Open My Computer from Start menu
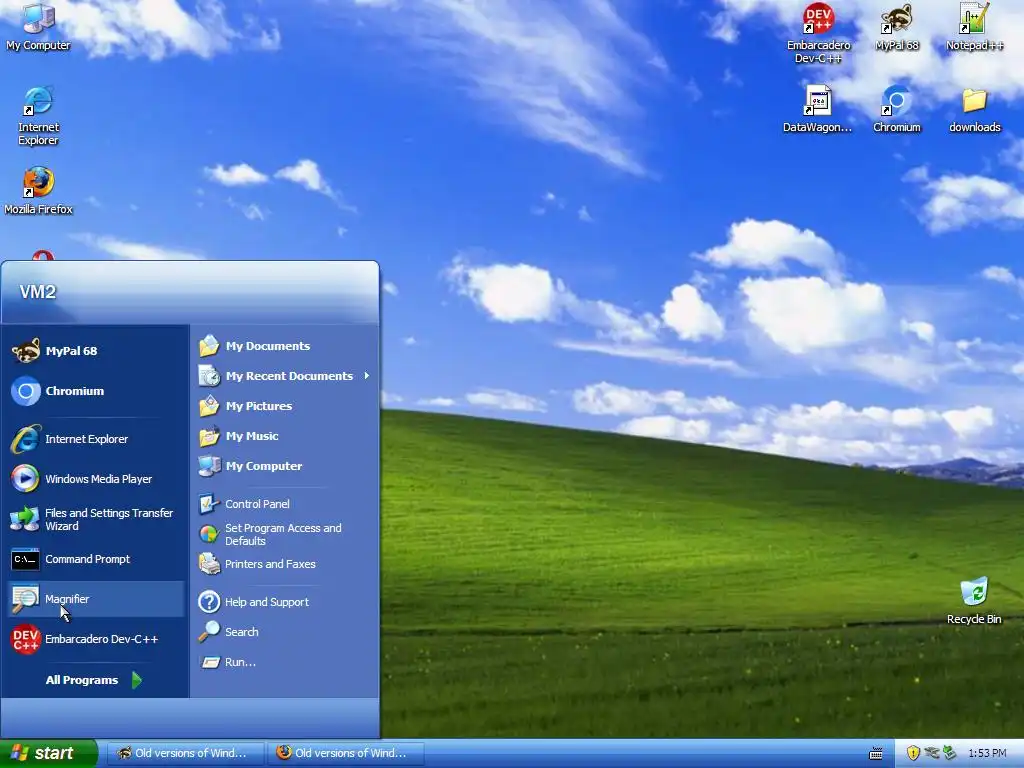1024x768 pixels. coord(285,466)
